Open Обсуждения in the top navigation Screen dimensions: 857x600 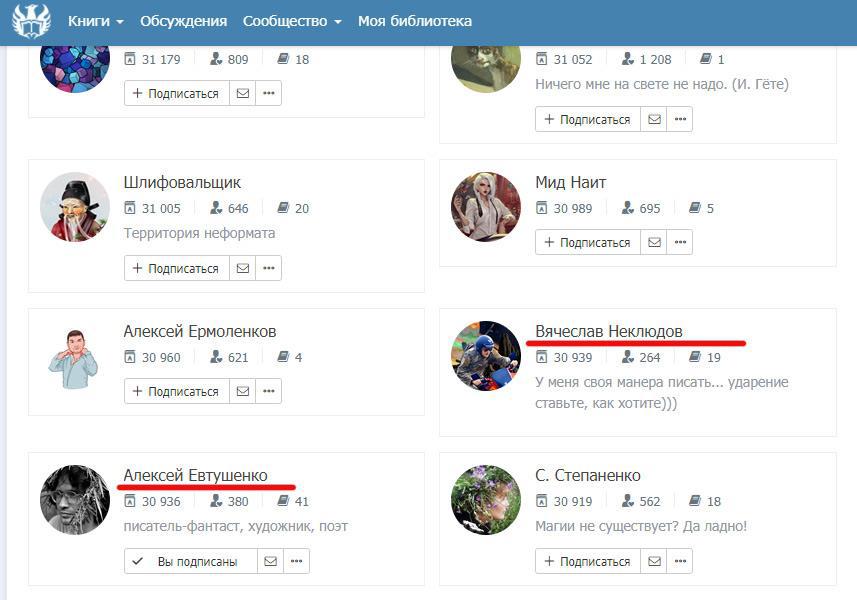tap(184, 21)
